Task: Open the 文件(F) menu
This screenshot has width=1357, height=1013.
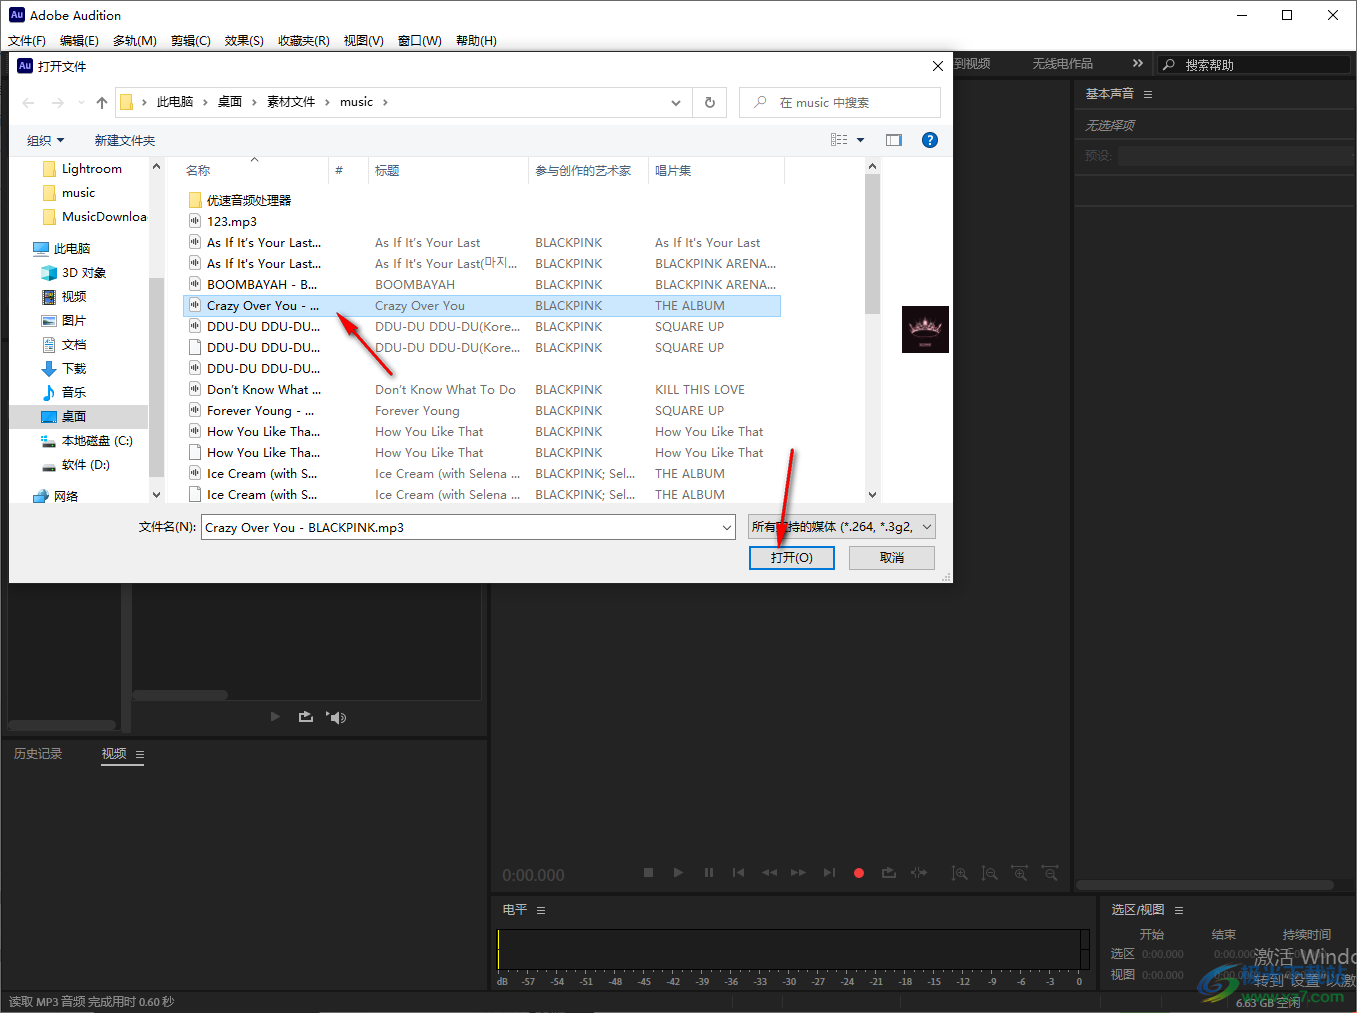Action: point(27,41)
